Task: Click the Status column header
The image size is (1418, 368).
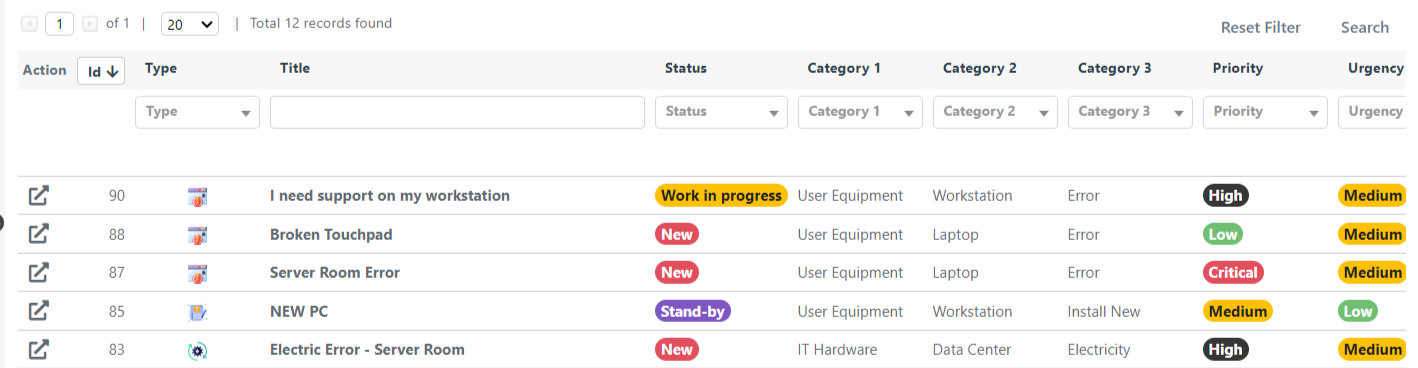Action: (x=686, y=69)
